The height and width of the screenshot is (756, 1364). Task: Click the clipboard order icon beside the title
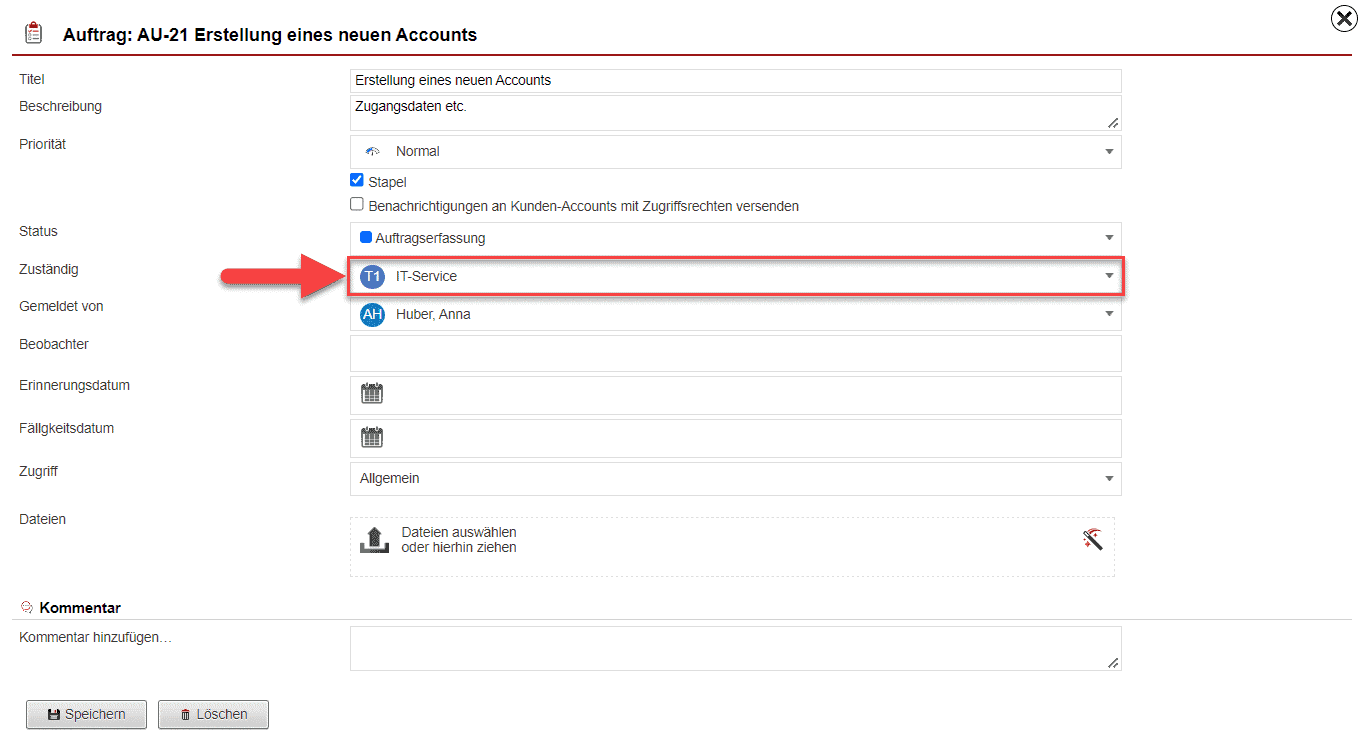(x=34, y=34)
